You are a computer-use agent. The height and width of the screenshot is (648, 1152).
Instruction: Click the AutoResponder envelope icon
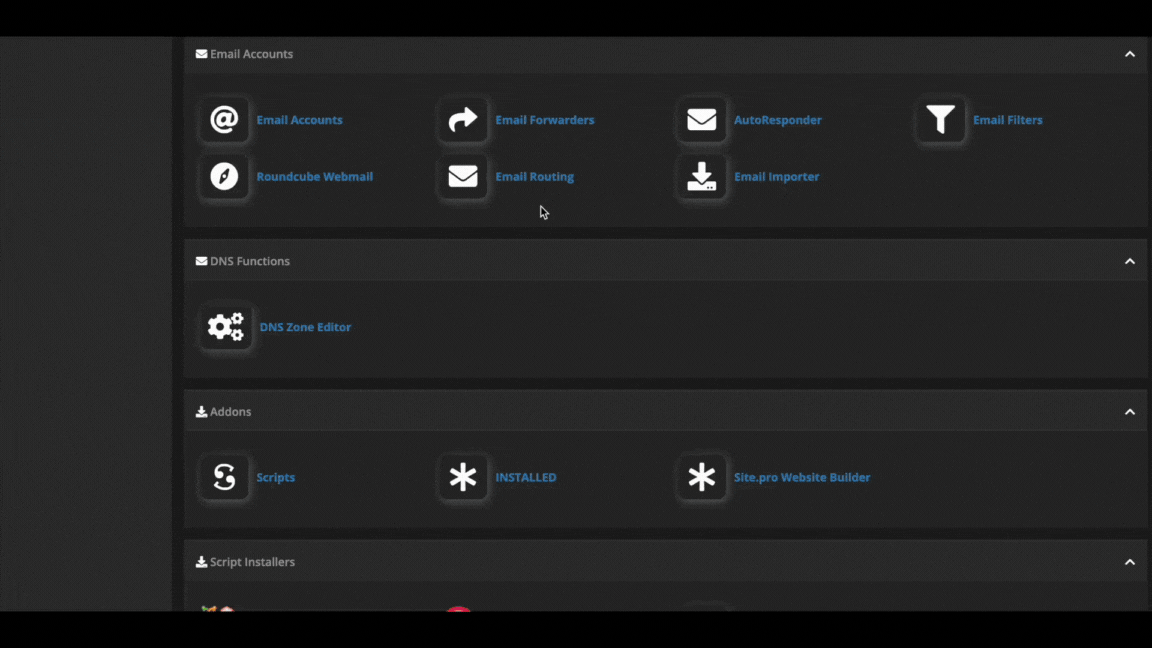(x=702, y=120)
